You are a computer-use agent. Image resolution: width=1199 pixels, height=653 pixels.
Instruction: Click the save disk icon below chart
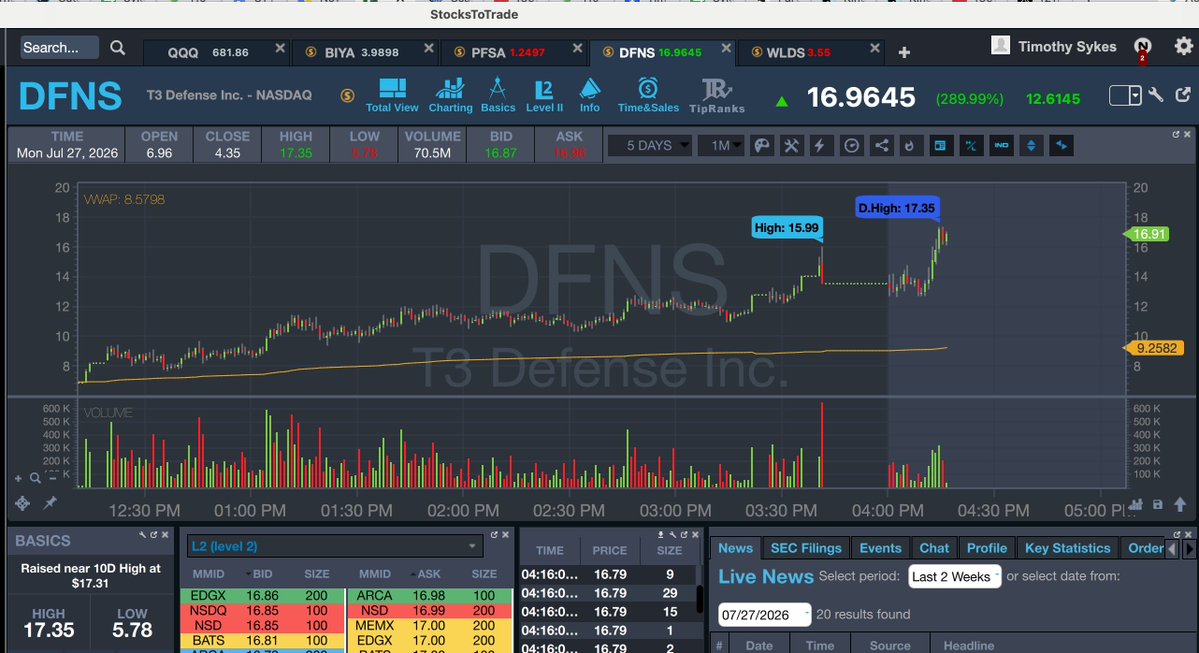click(x=1158, y=505)
